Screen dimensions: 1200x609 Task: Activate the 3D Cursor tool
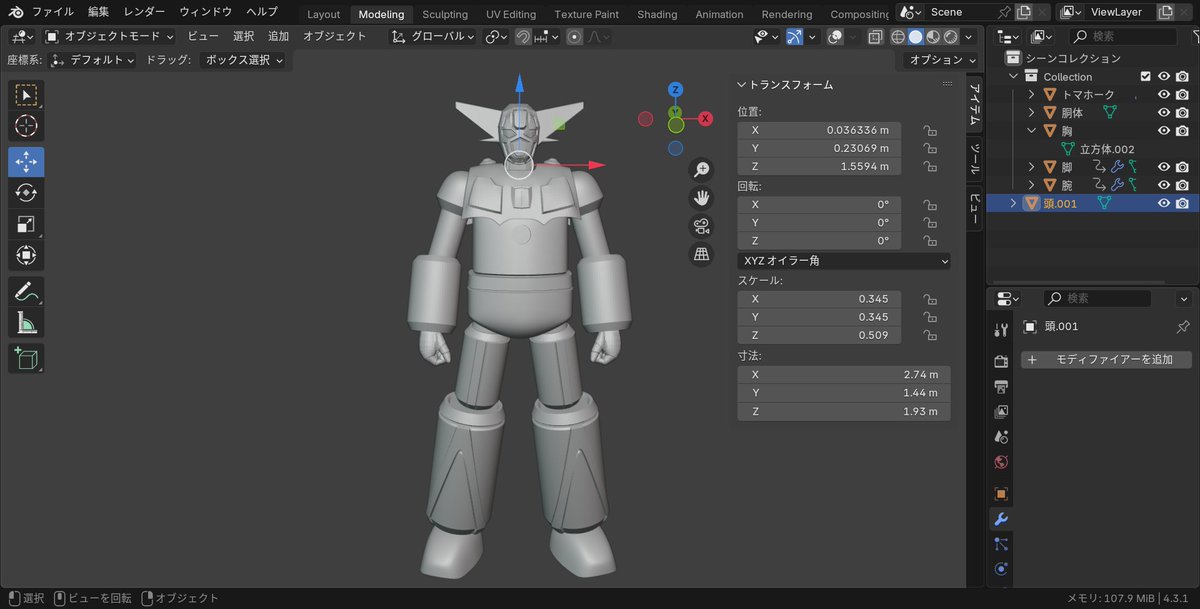pos(26,126)
